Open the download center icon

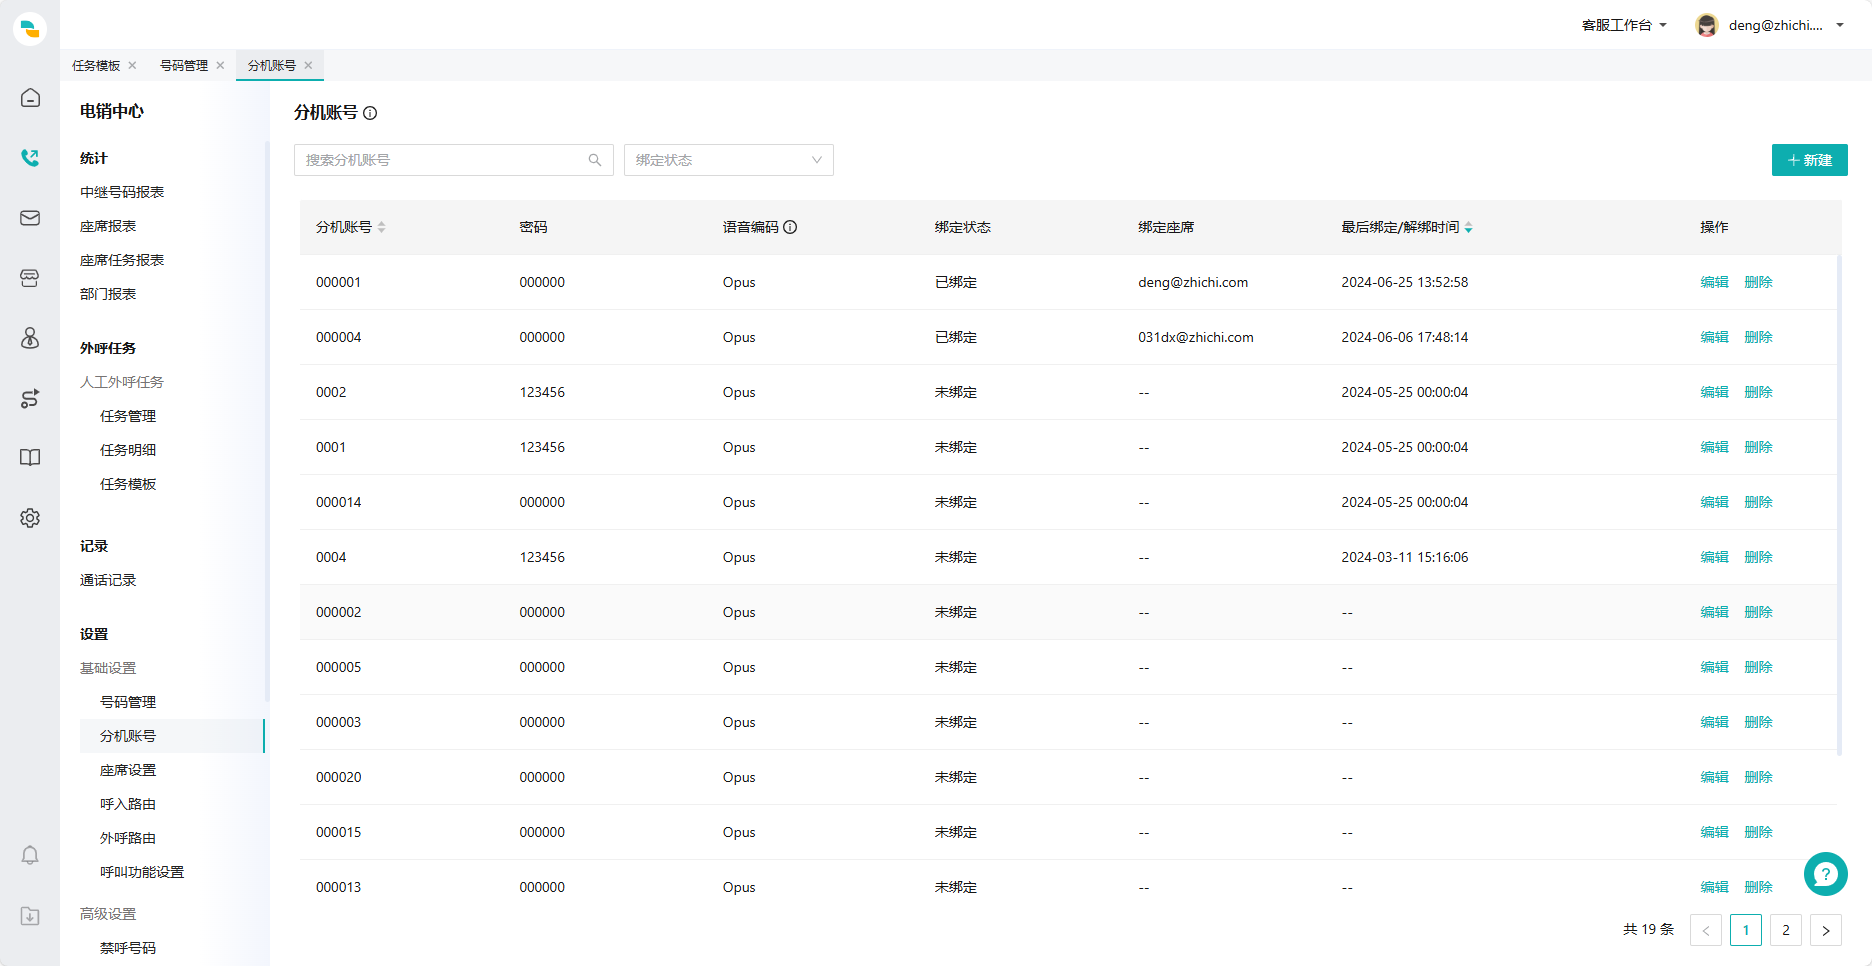(x=30, y=916)
